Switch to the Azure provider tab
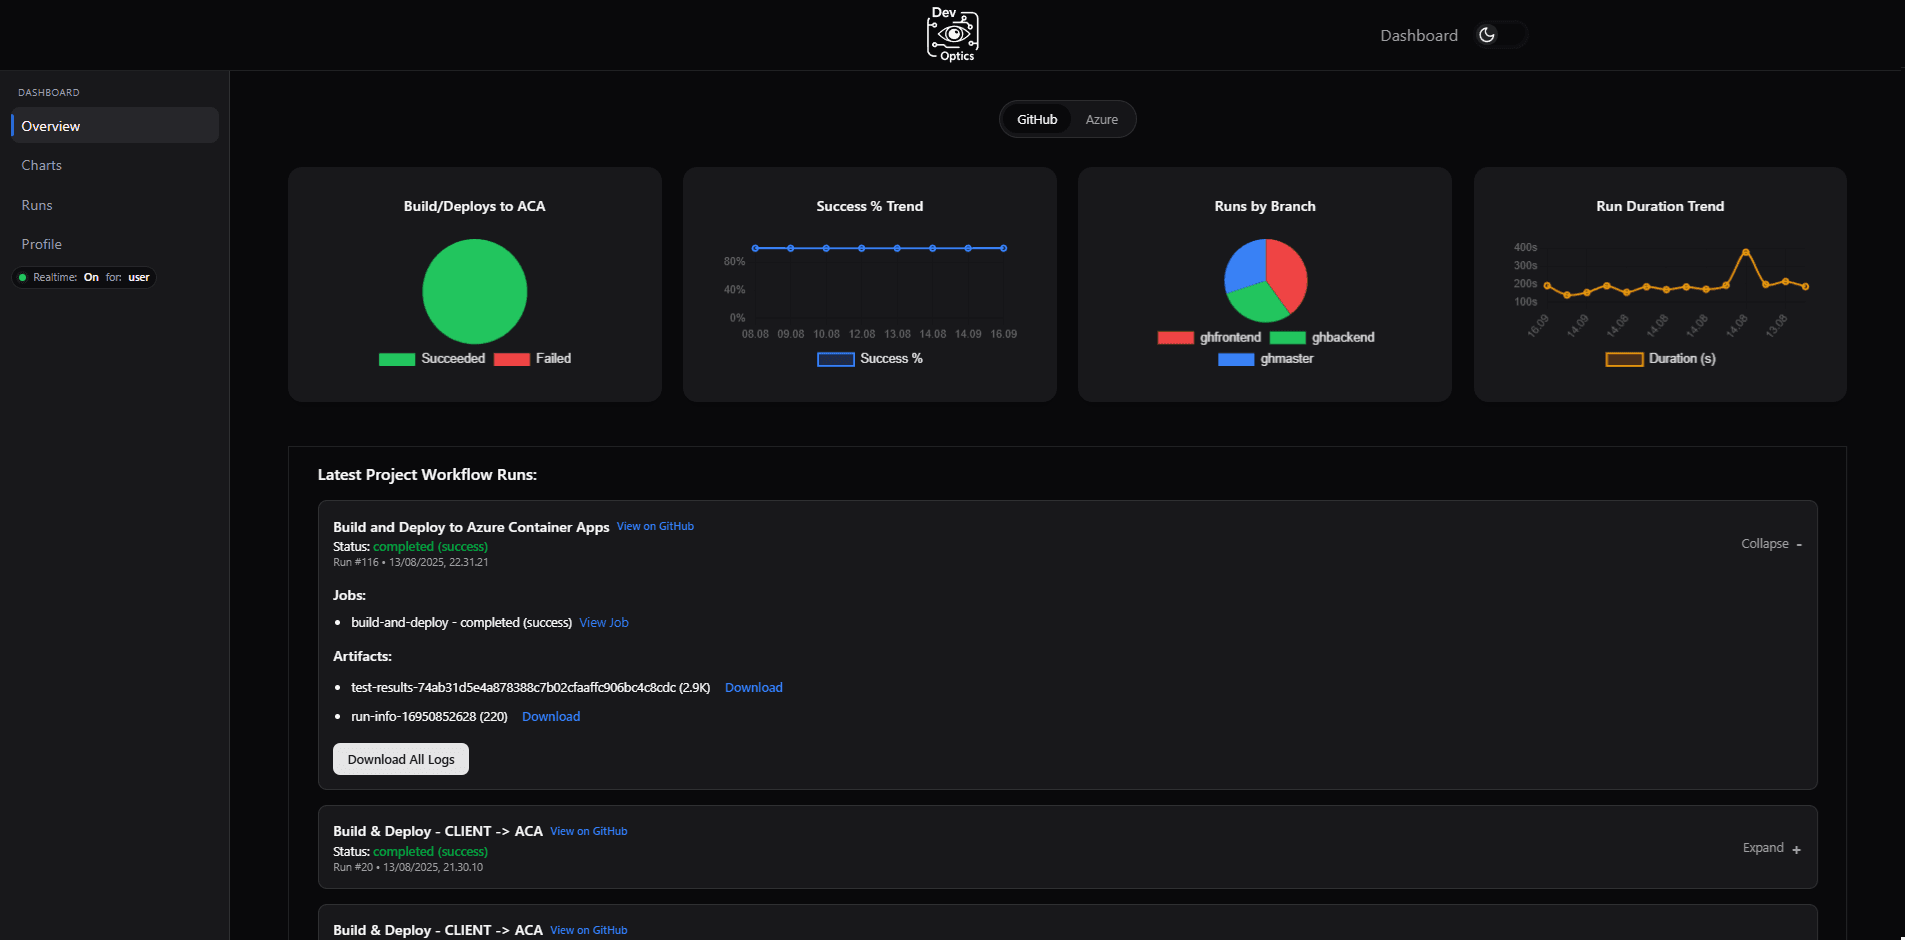 coord(1101,120)
